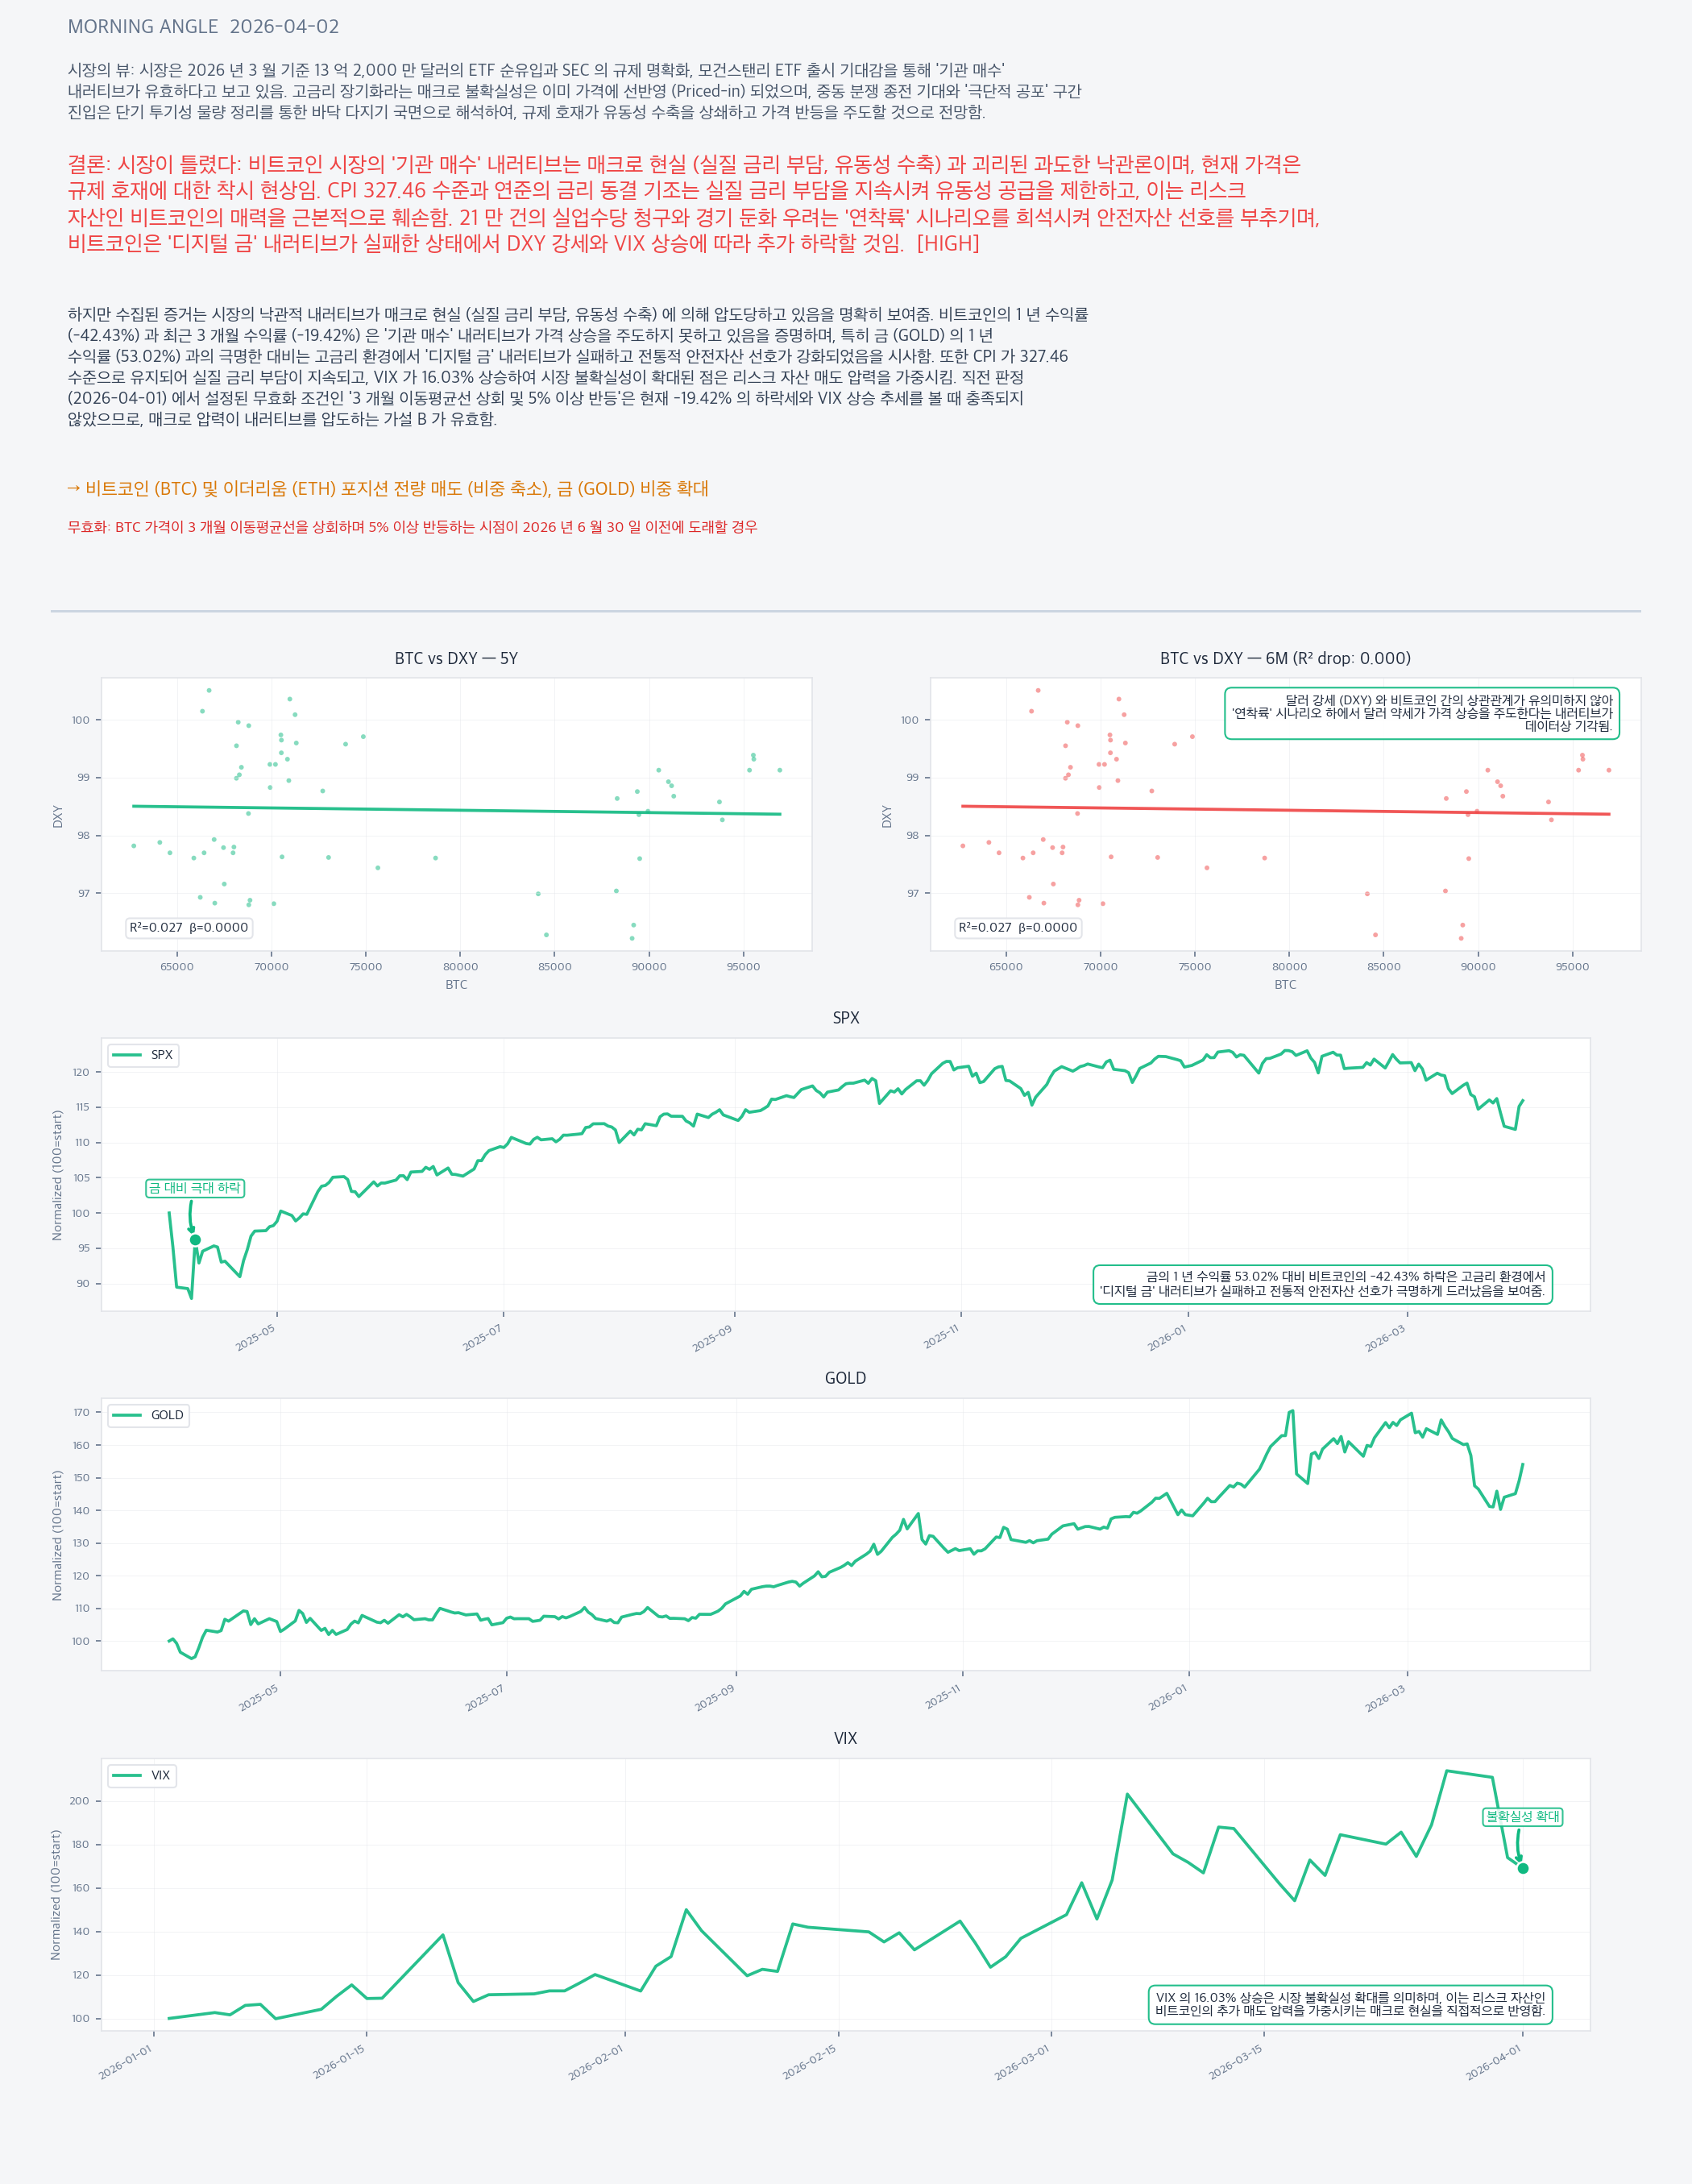Click the green marker dot on the SPX line
The image size is (1692, 2184).
195,1240
